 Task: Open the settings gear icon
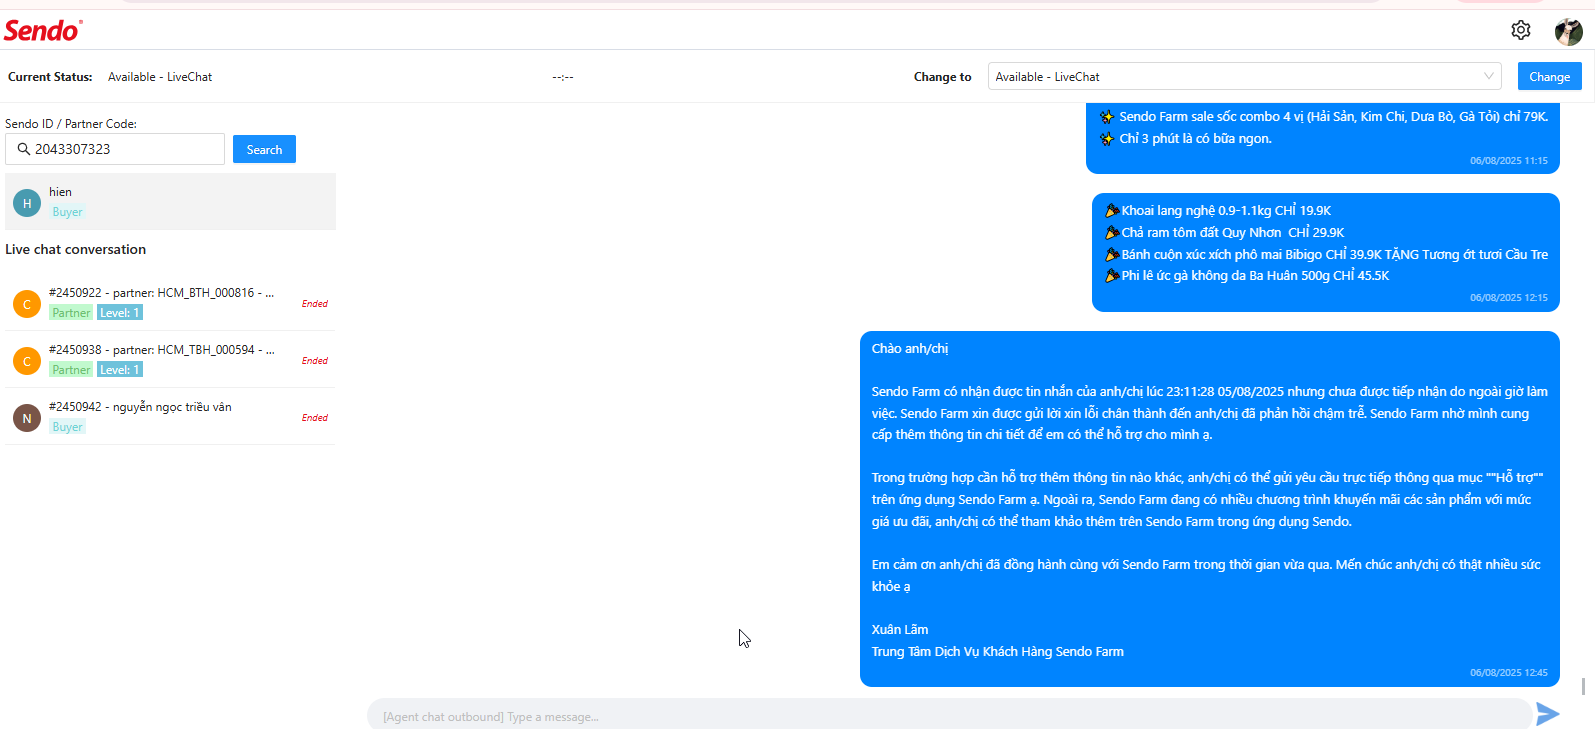[x=1521, y=30]
